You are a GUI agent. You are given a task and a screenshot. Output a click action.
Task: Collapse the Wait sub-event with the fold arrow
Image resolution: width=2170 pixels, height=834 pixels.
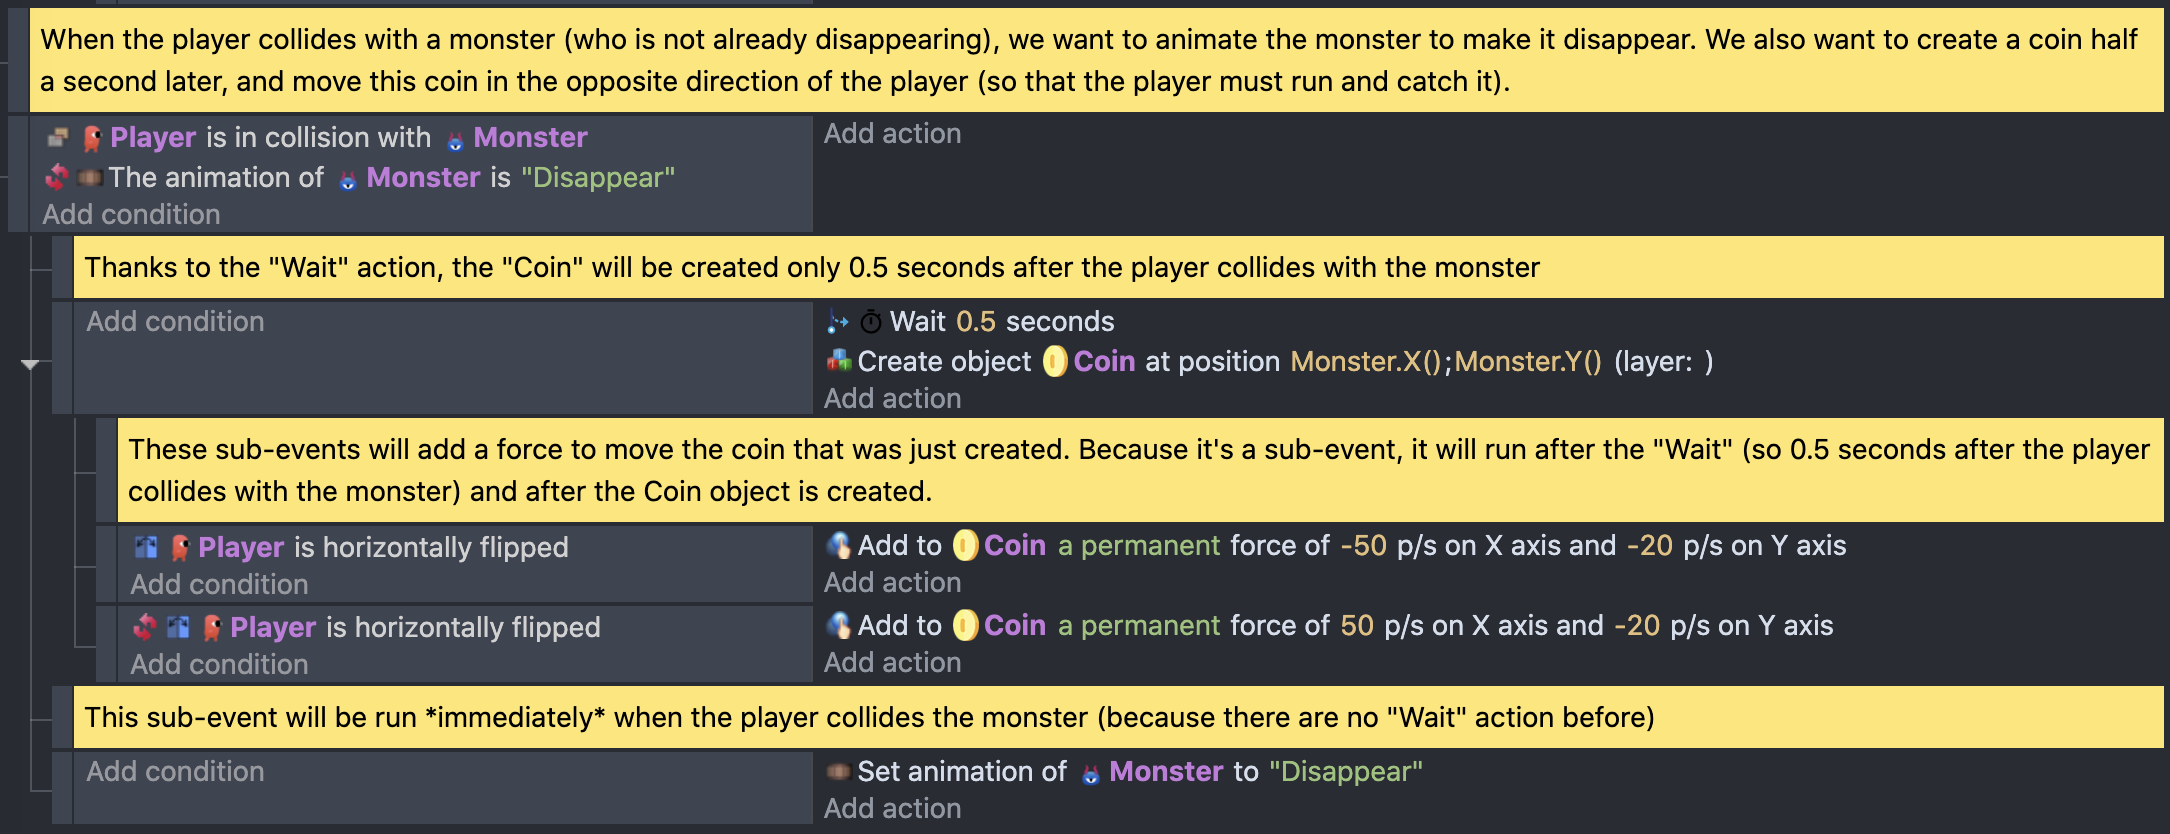[30, 364]
